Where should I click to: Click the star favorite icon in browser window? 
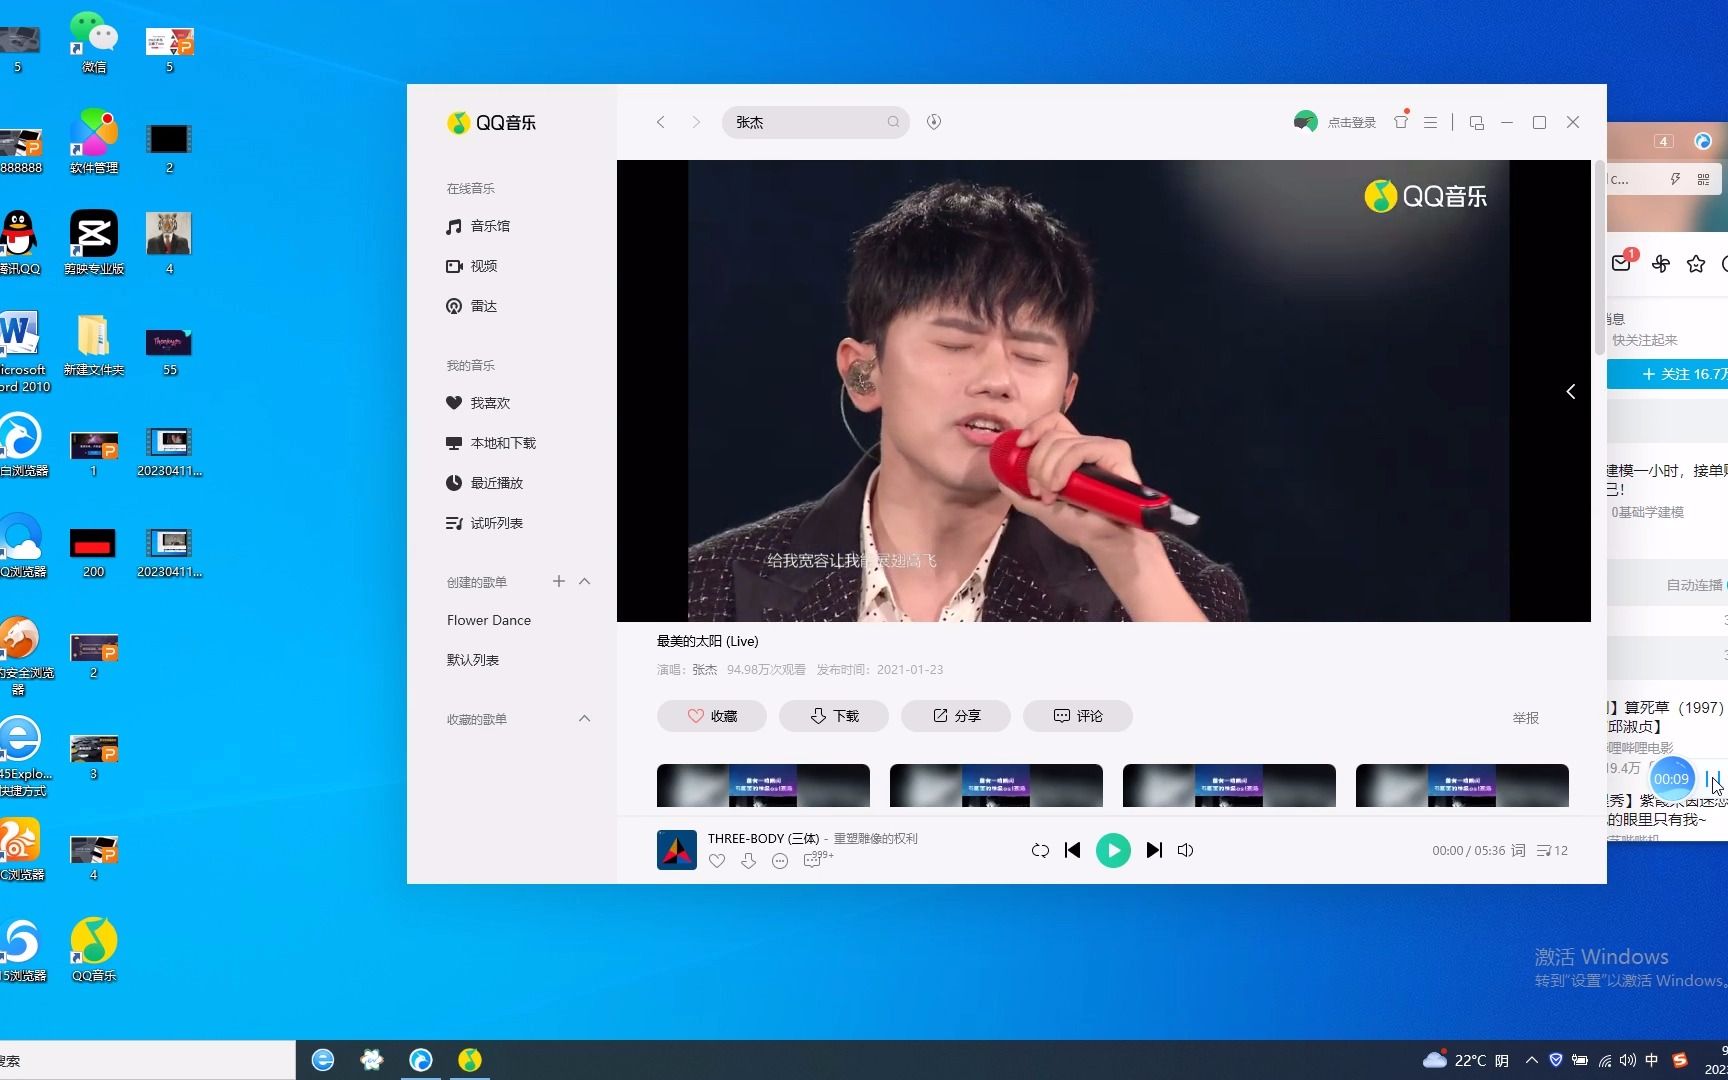point(1696,264)
